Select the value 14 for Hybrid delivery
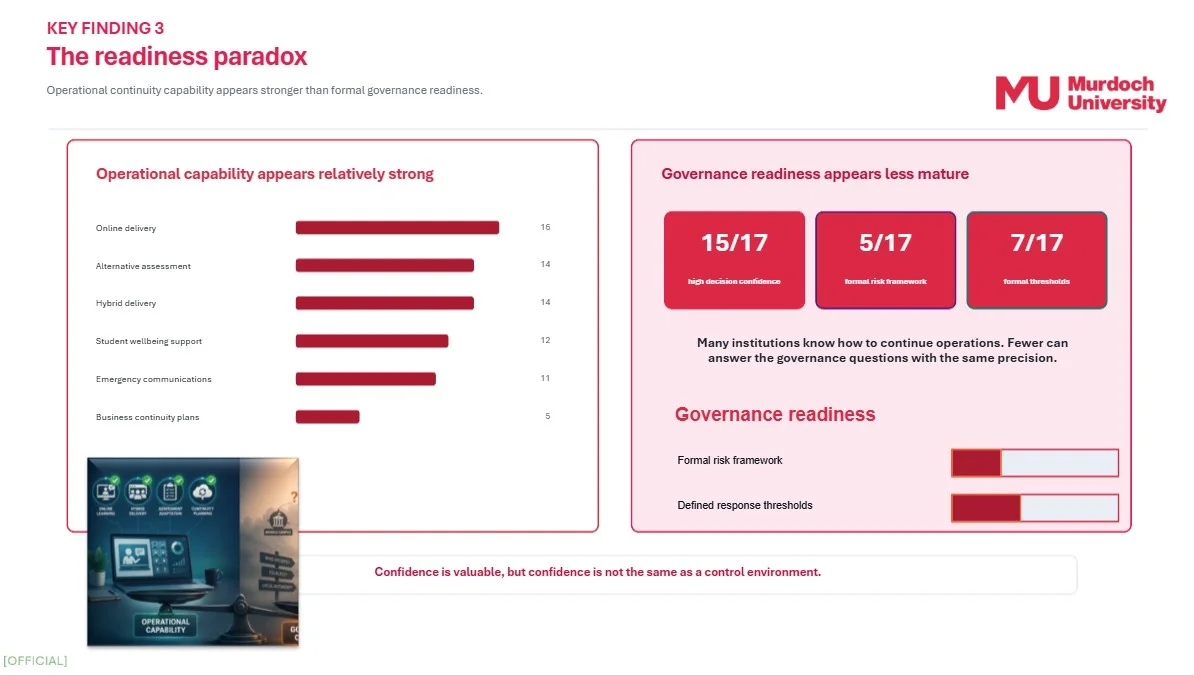The image size is (1194, 676). 545,302
